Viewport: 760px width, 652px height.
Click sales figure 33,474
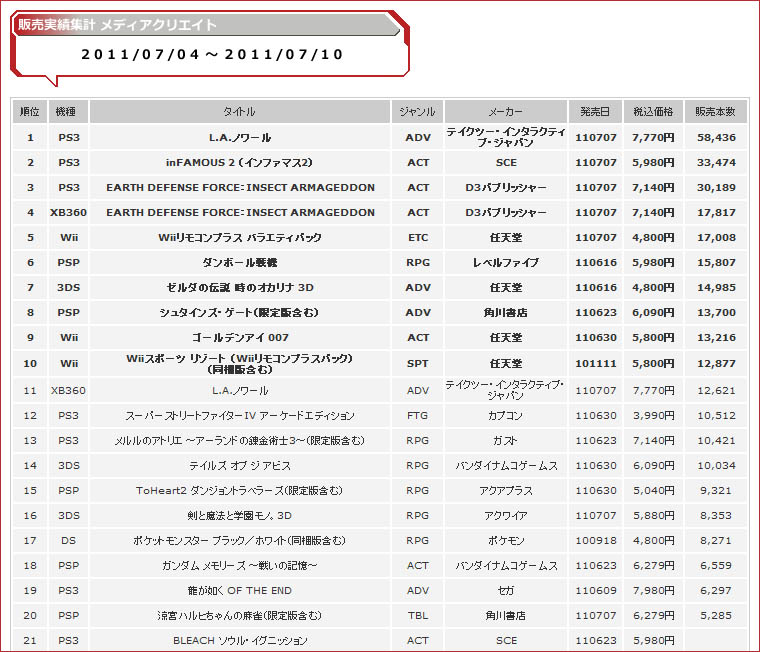click(x=716, y=163)
